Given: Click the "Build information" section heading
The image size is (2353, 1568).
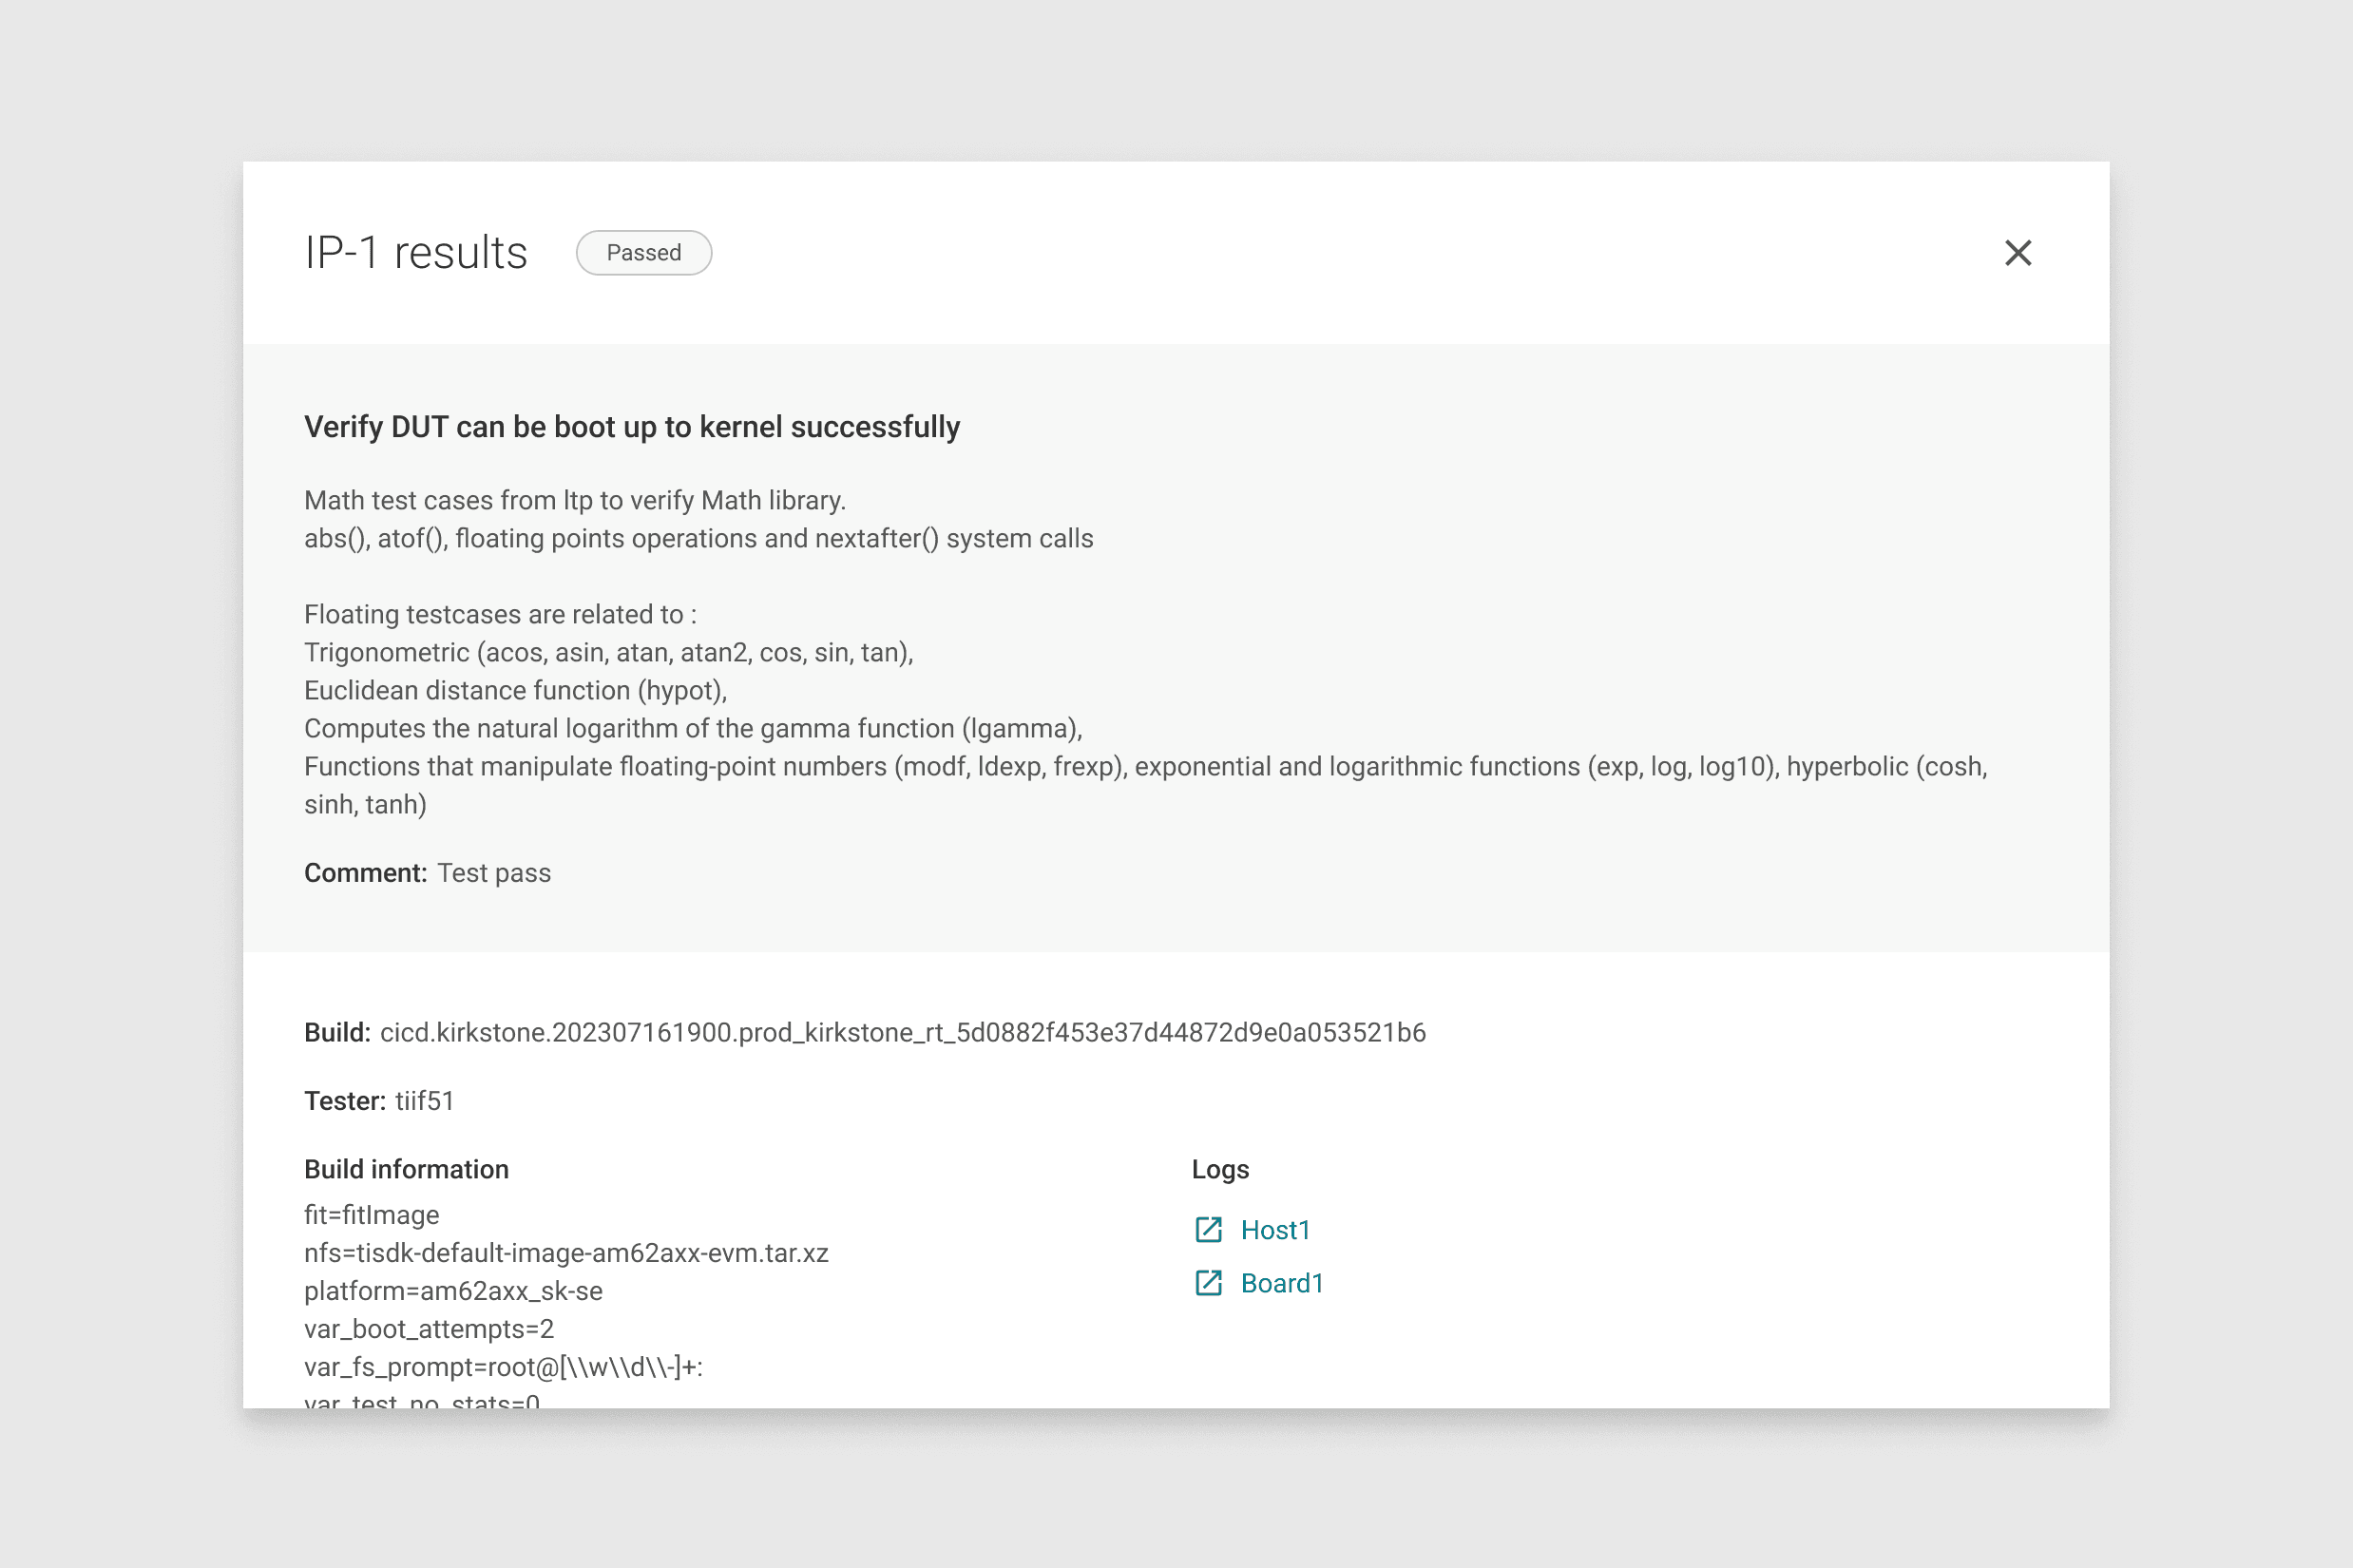Looking at the screenshot, I should (406, 1169).
